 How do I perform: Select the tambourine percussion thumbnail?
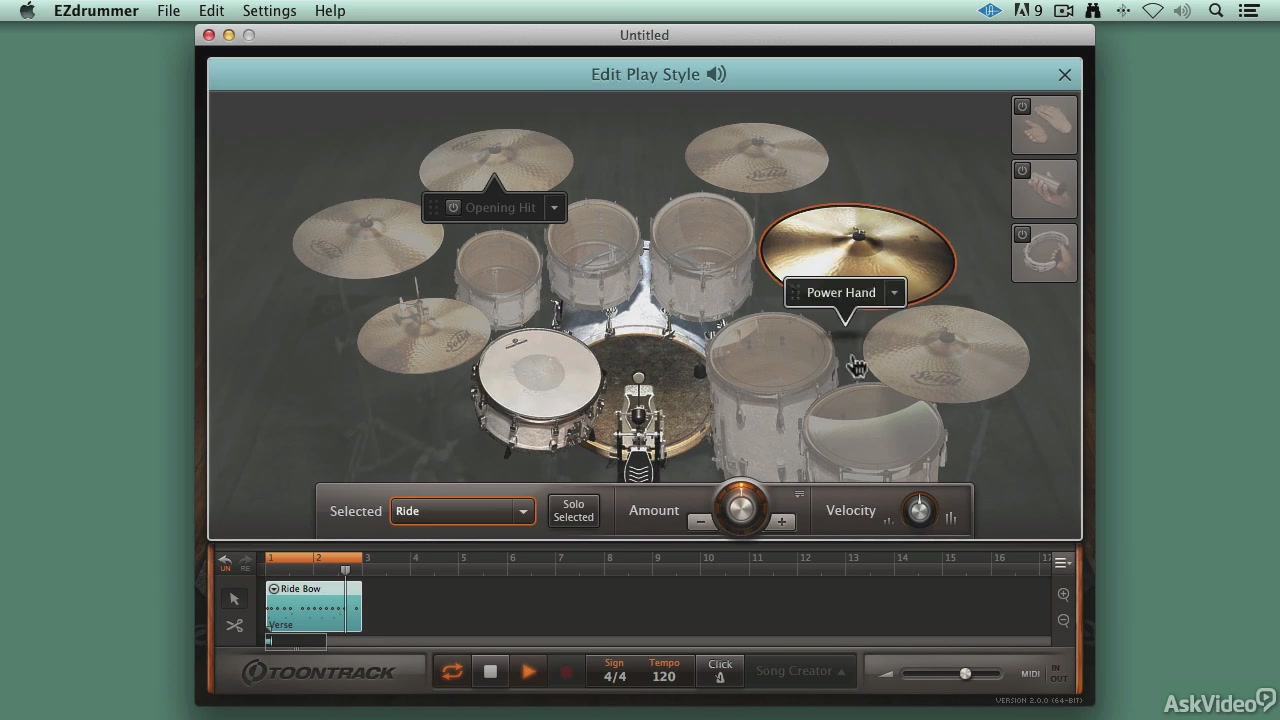[x=1045, y=254]
